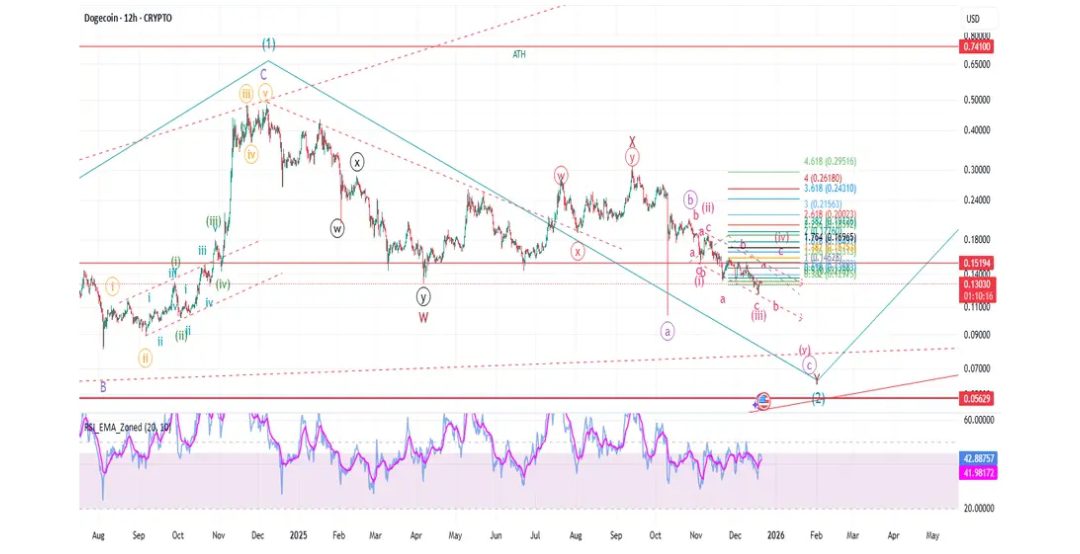This screenshot has height=554, width=1080.
Task: Click the current price 0.13030 label
Action: click(x=976, y=284)
